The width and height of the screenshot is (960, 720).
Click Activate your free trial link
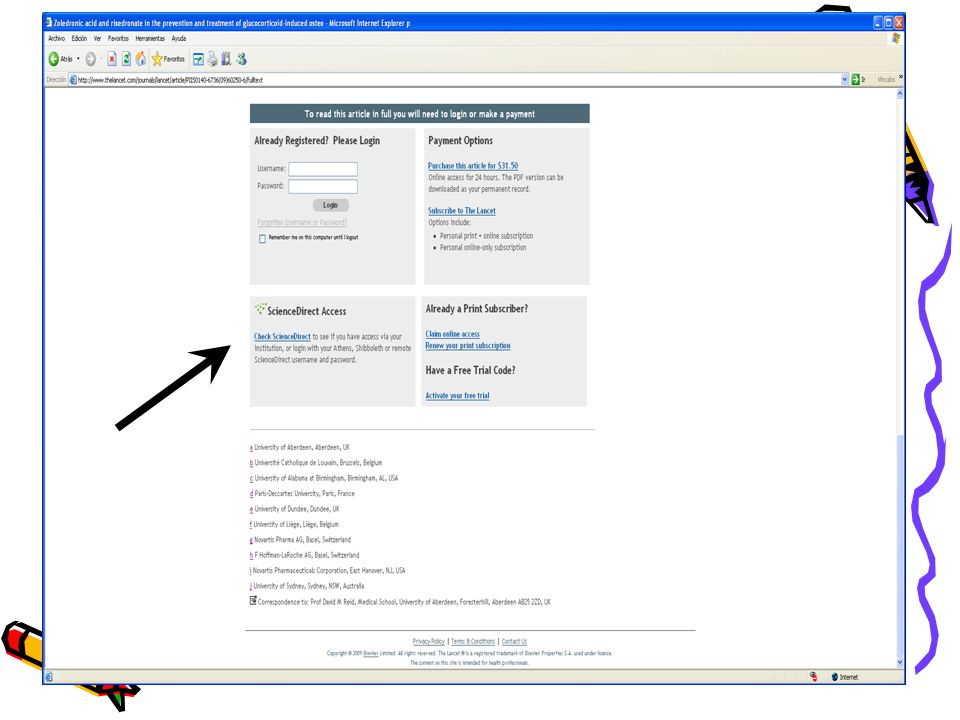[x=457, y=396]
